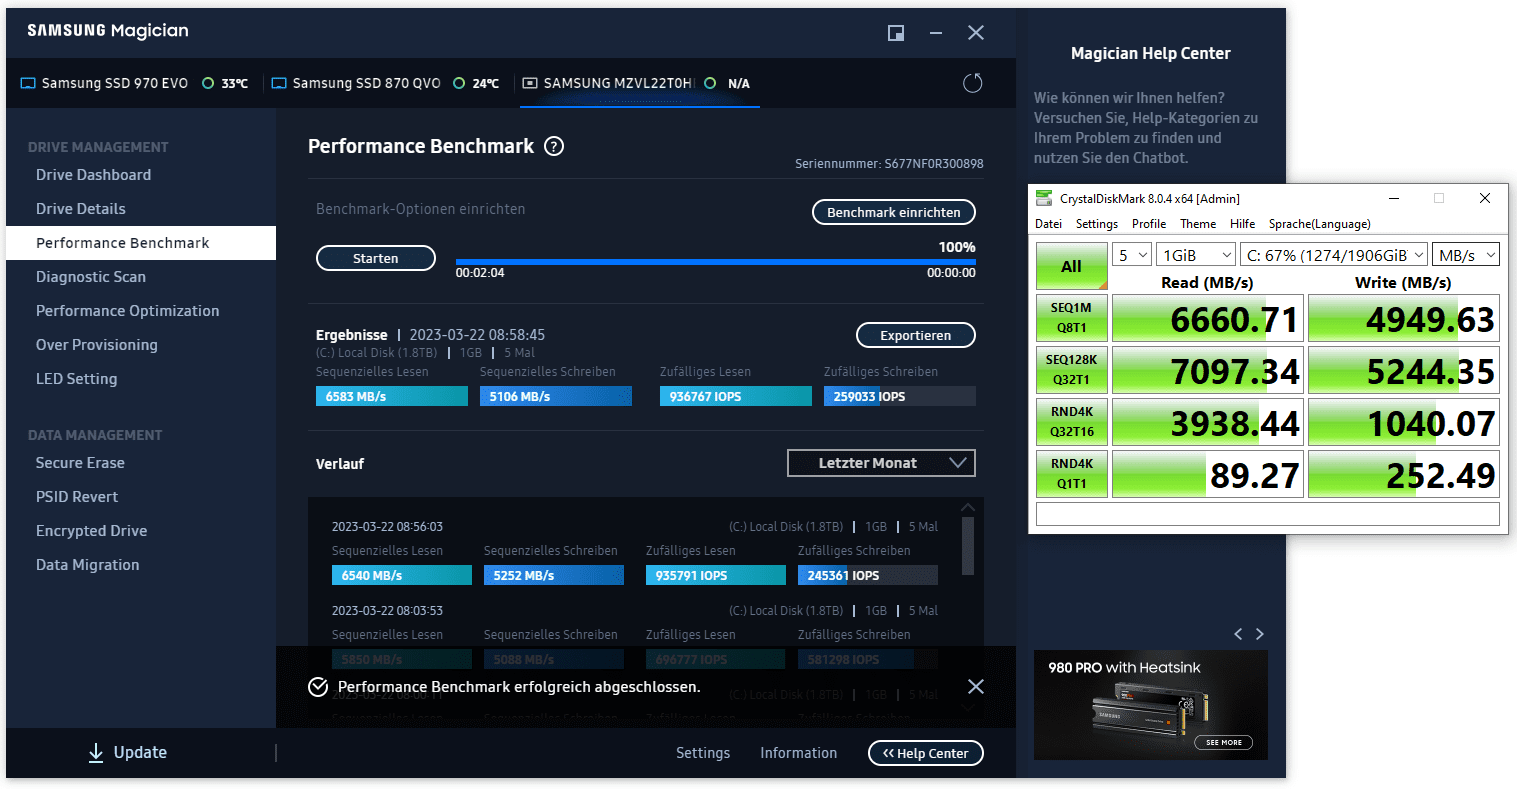Viewport: 1517px width, 789px height.
Task: Click next arrow in Help Center banner
Action: point(1260,634)
